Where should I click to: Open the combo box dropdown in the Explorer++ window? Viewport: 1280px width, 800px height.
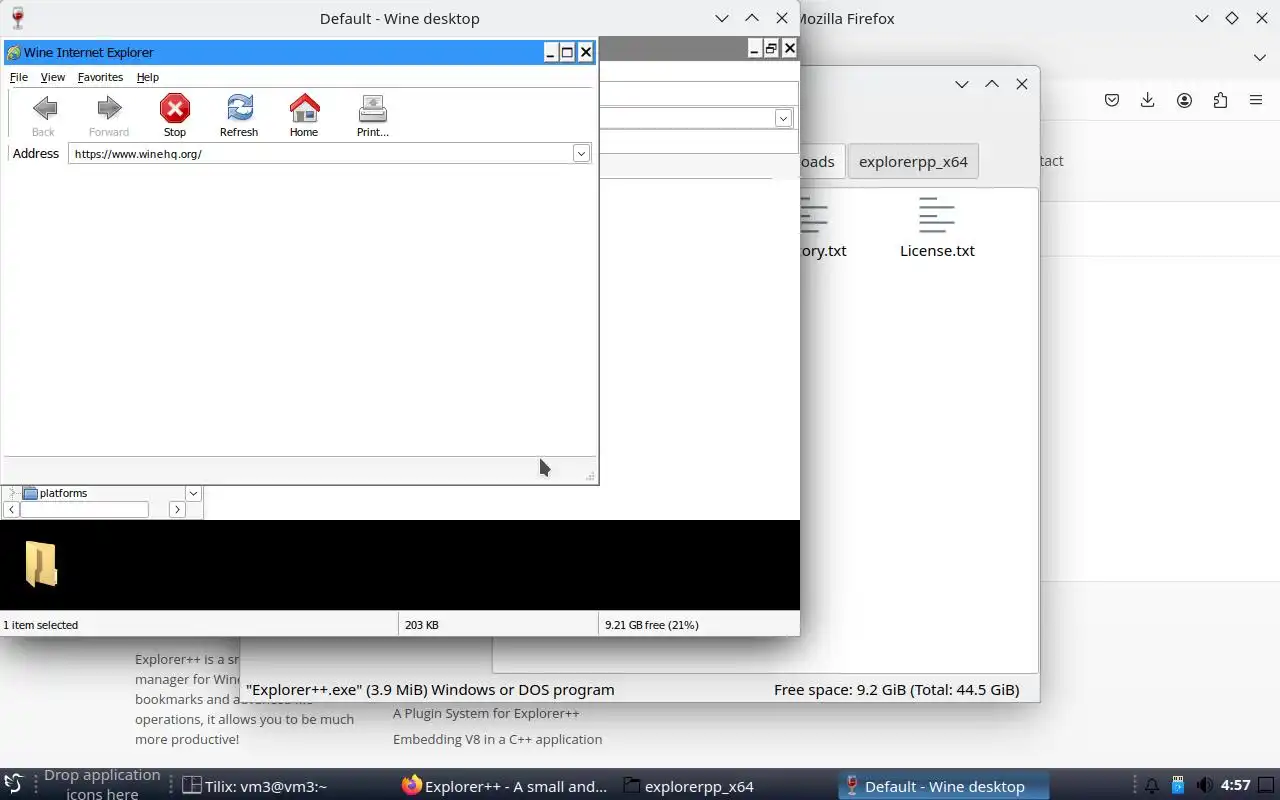(783, 118)
